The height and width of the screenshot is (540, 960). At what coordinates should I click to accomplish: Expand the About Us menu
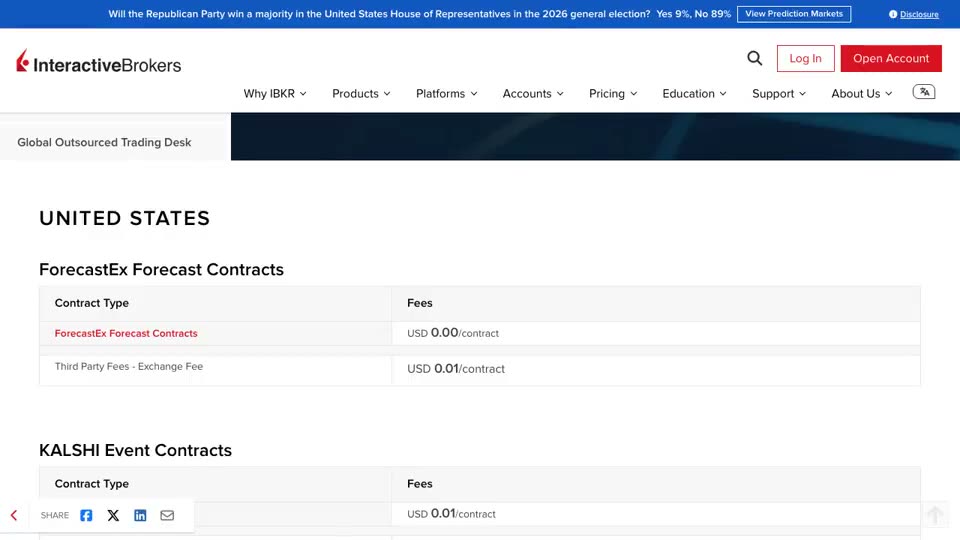[x=861, y=94]
